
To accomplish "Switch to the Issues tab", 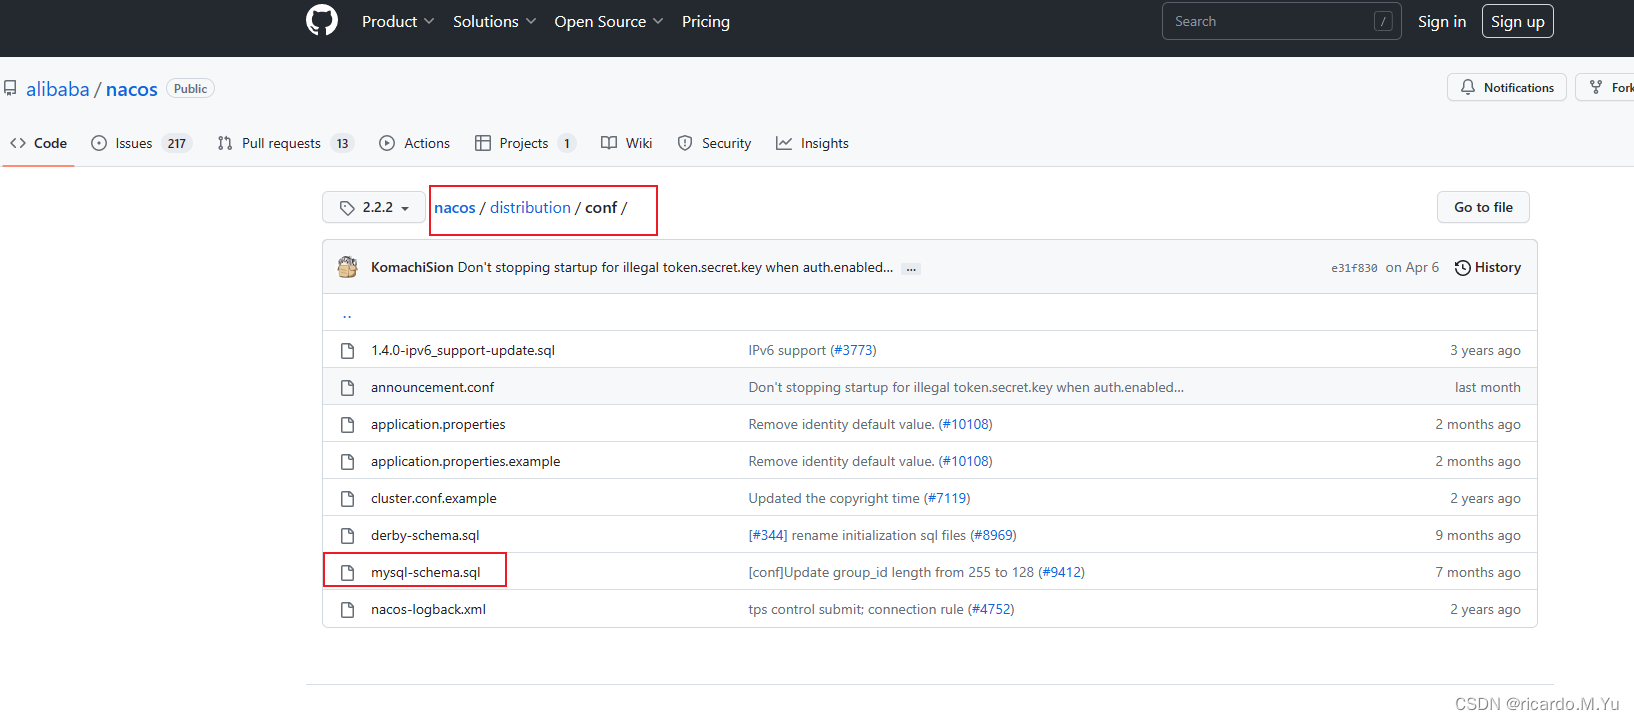I will click(141, 143).
